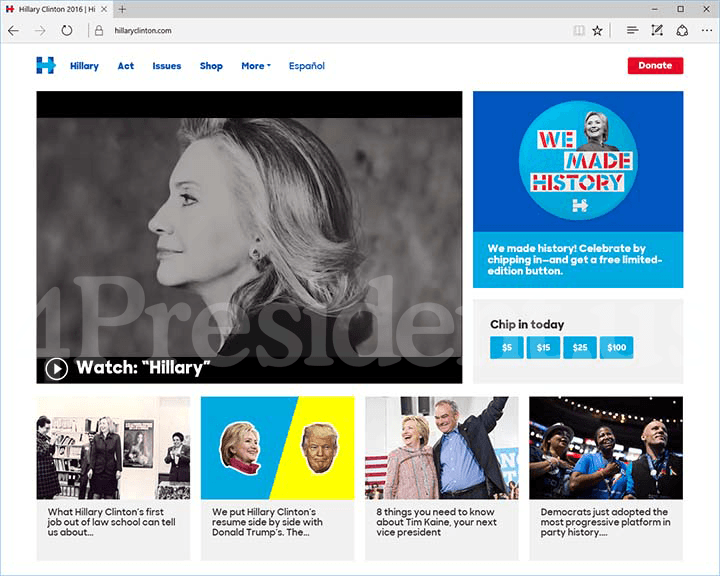Click the "Chip in today" heading
The height and width of the screenshot is (576, 720).
[527, 324]
